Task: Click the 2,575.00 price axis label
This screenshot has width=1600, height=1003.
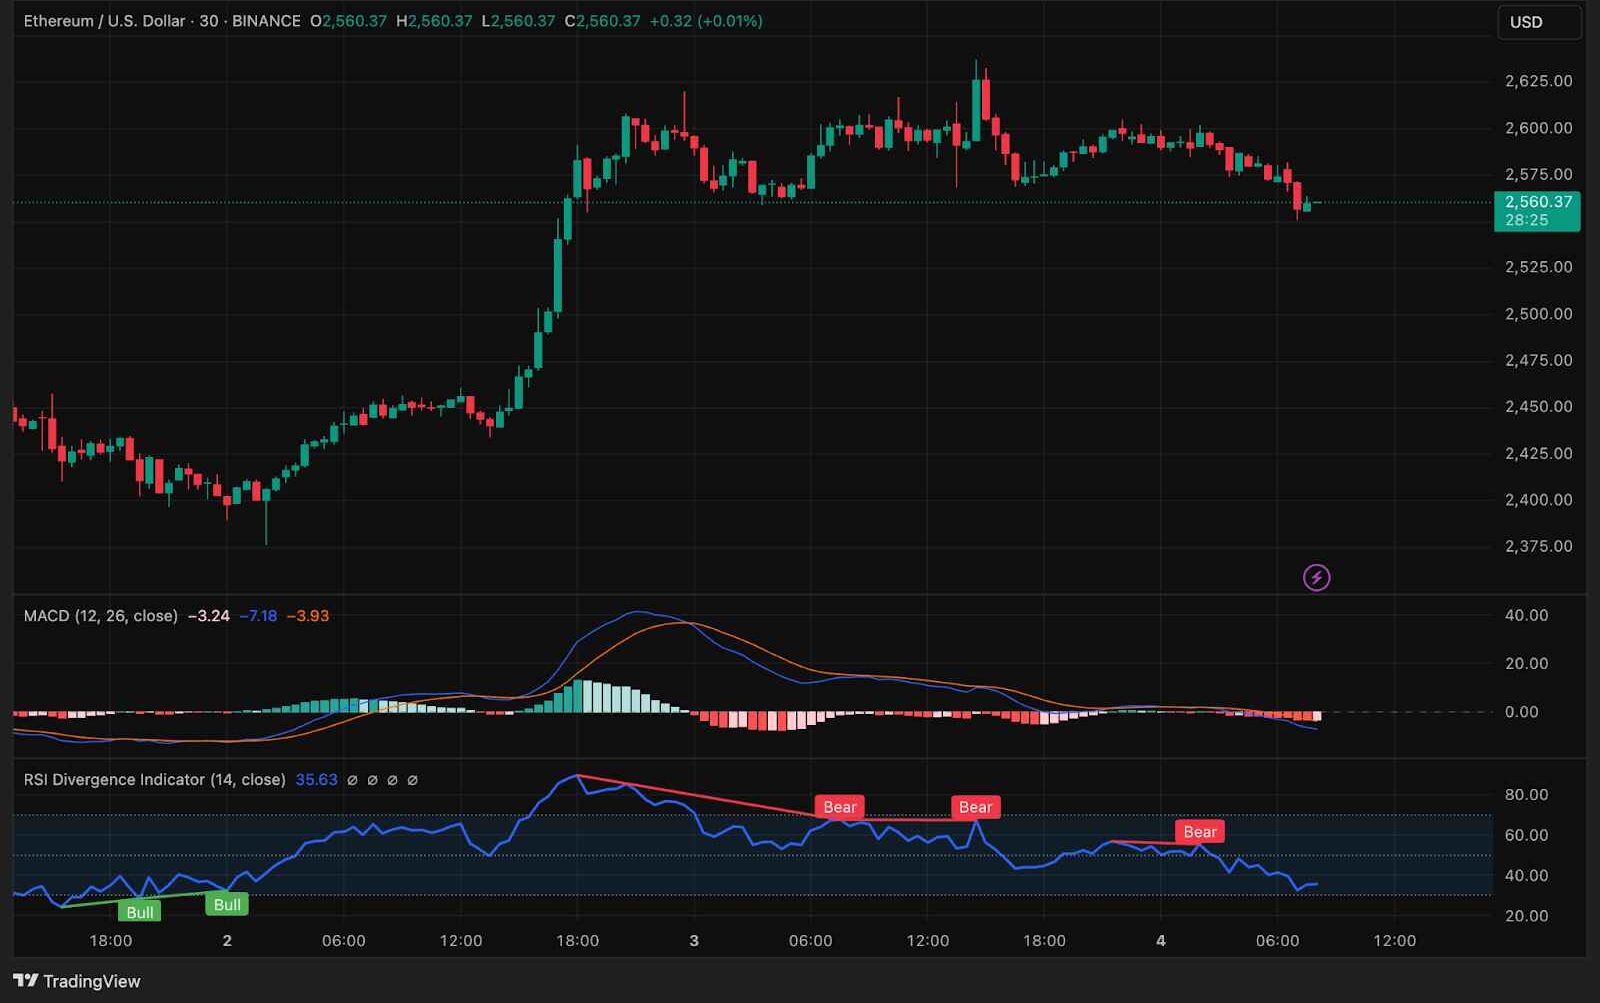Action: point(1538,174)
